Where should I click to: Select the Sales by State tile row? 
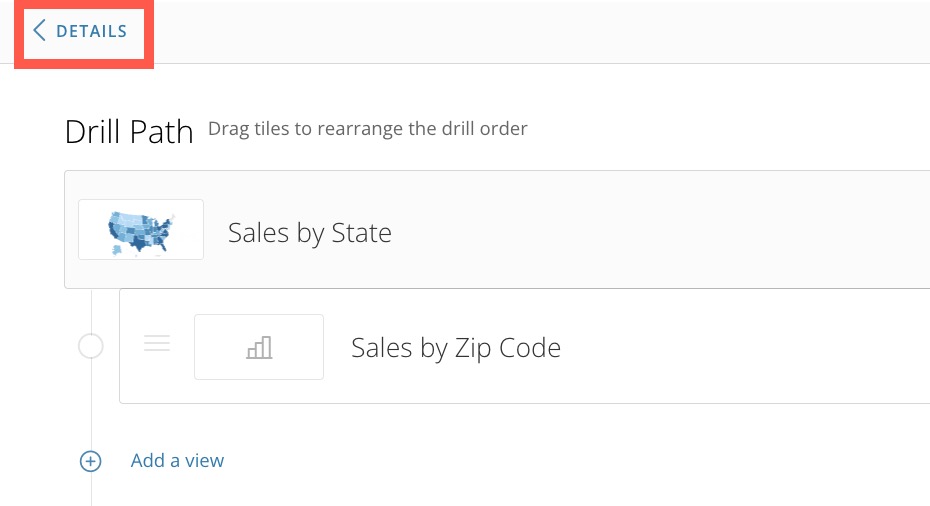pos(497,230)
